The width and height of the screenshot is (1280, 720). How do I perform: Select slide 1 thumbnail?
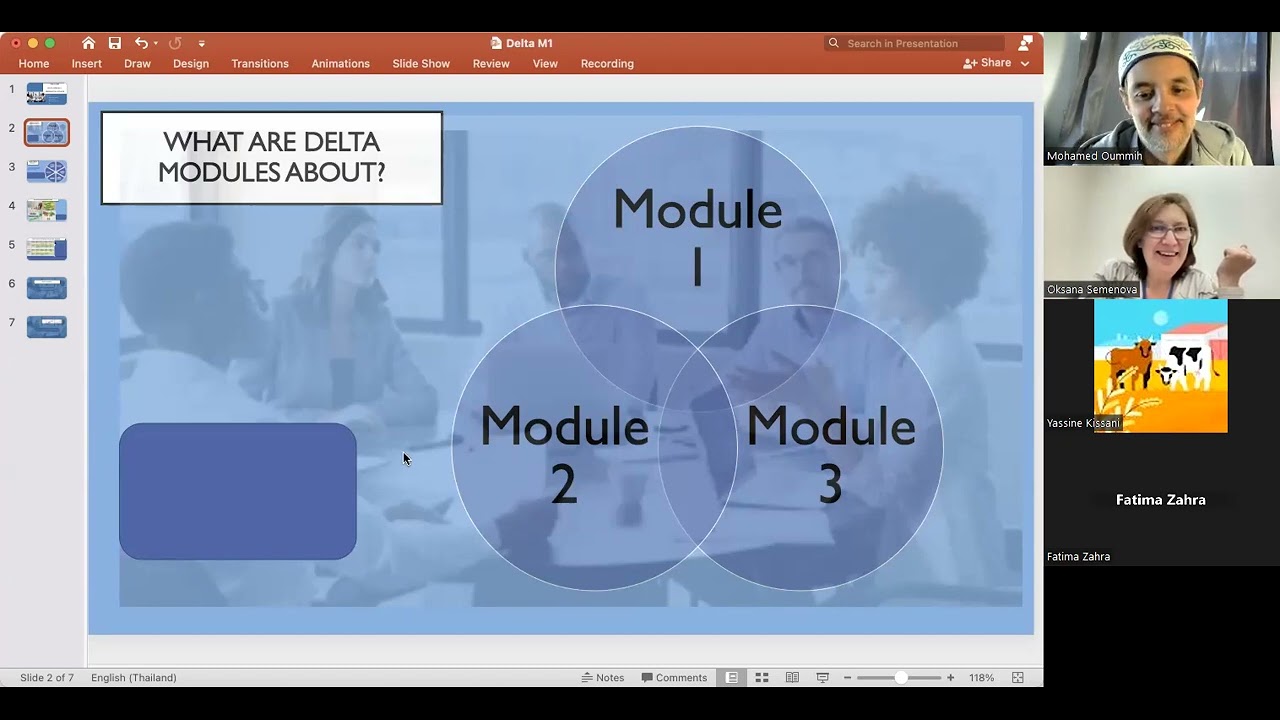47,94
